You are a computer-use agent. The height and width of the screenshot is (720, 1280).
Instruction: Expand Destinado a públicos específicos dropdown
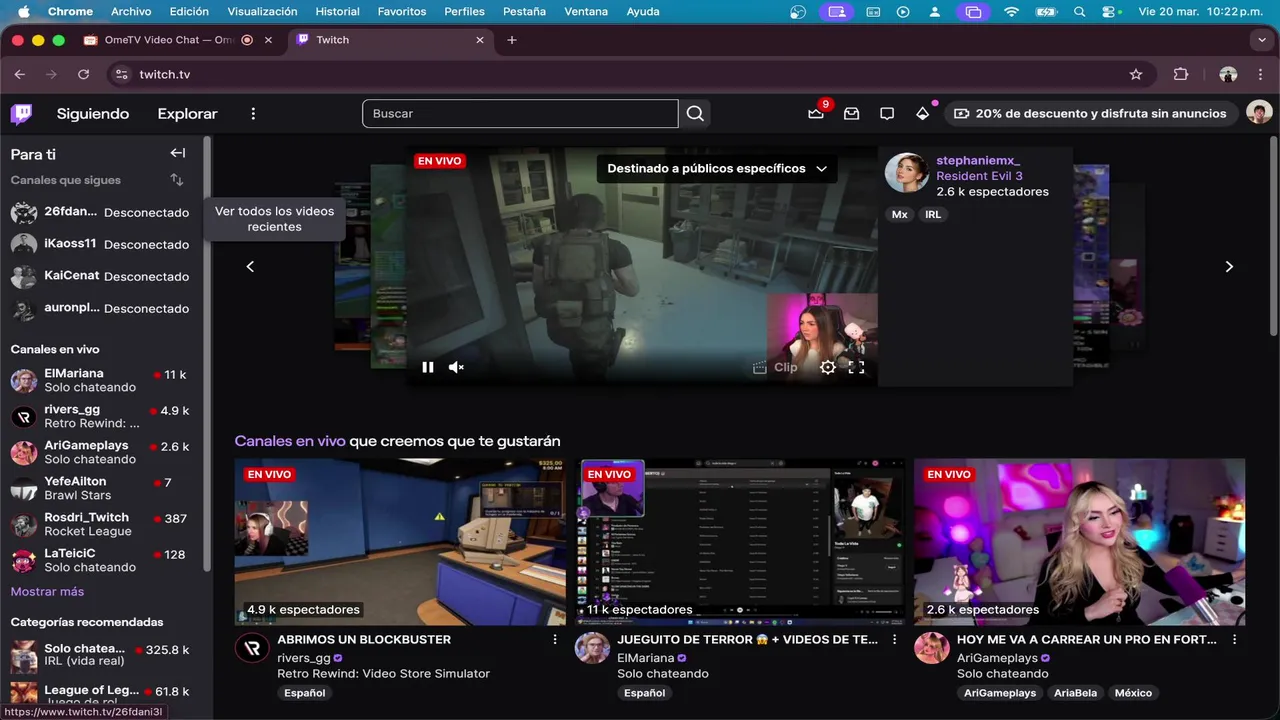coord(717,168)
